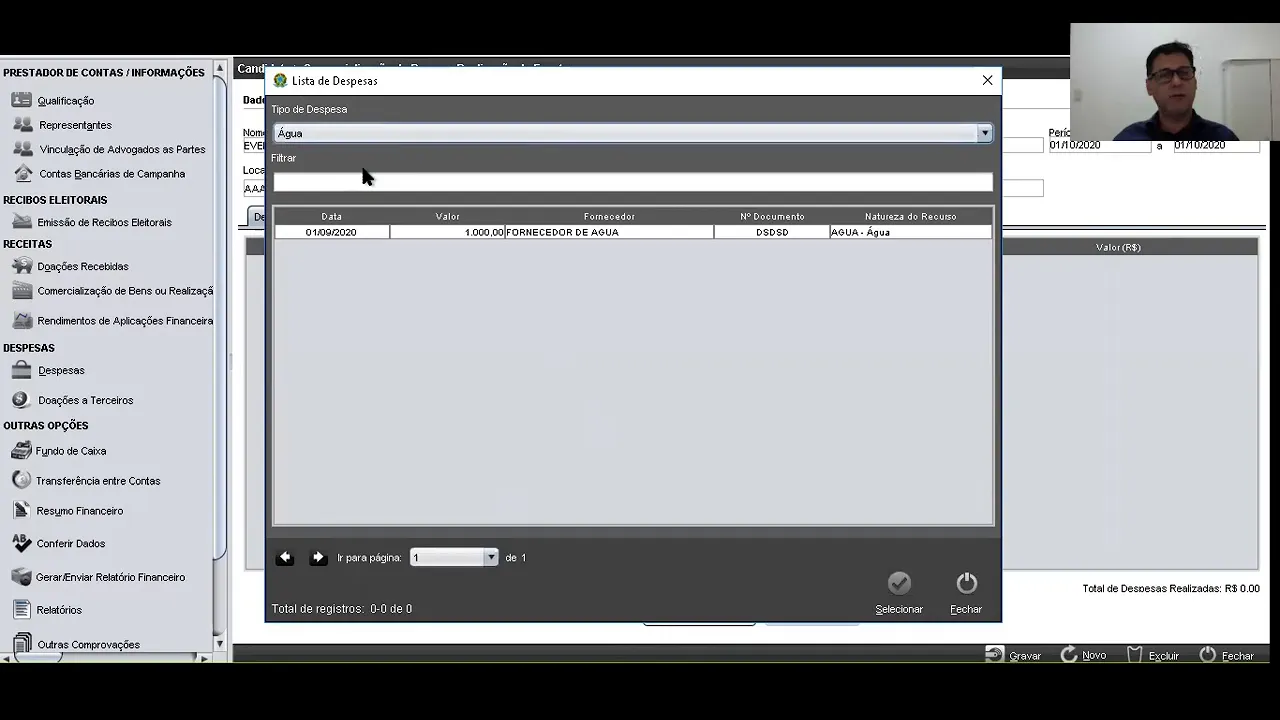
Task: Click 'Total de registros: 0-0 de 0' text
Action: [x=342, y=608]
